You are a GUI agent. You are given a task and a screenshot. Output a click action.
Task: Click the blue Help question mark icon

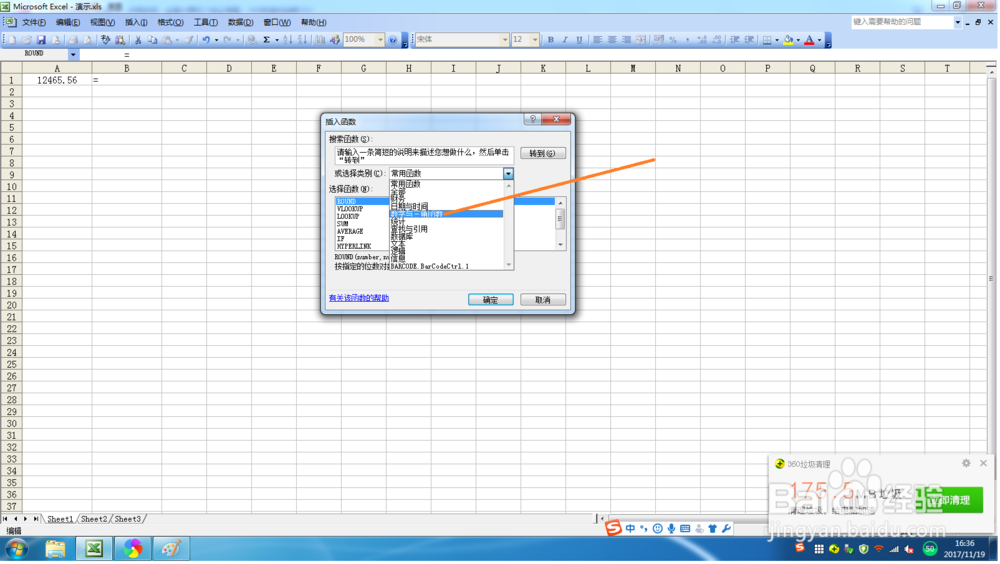(x=393, y=40)
